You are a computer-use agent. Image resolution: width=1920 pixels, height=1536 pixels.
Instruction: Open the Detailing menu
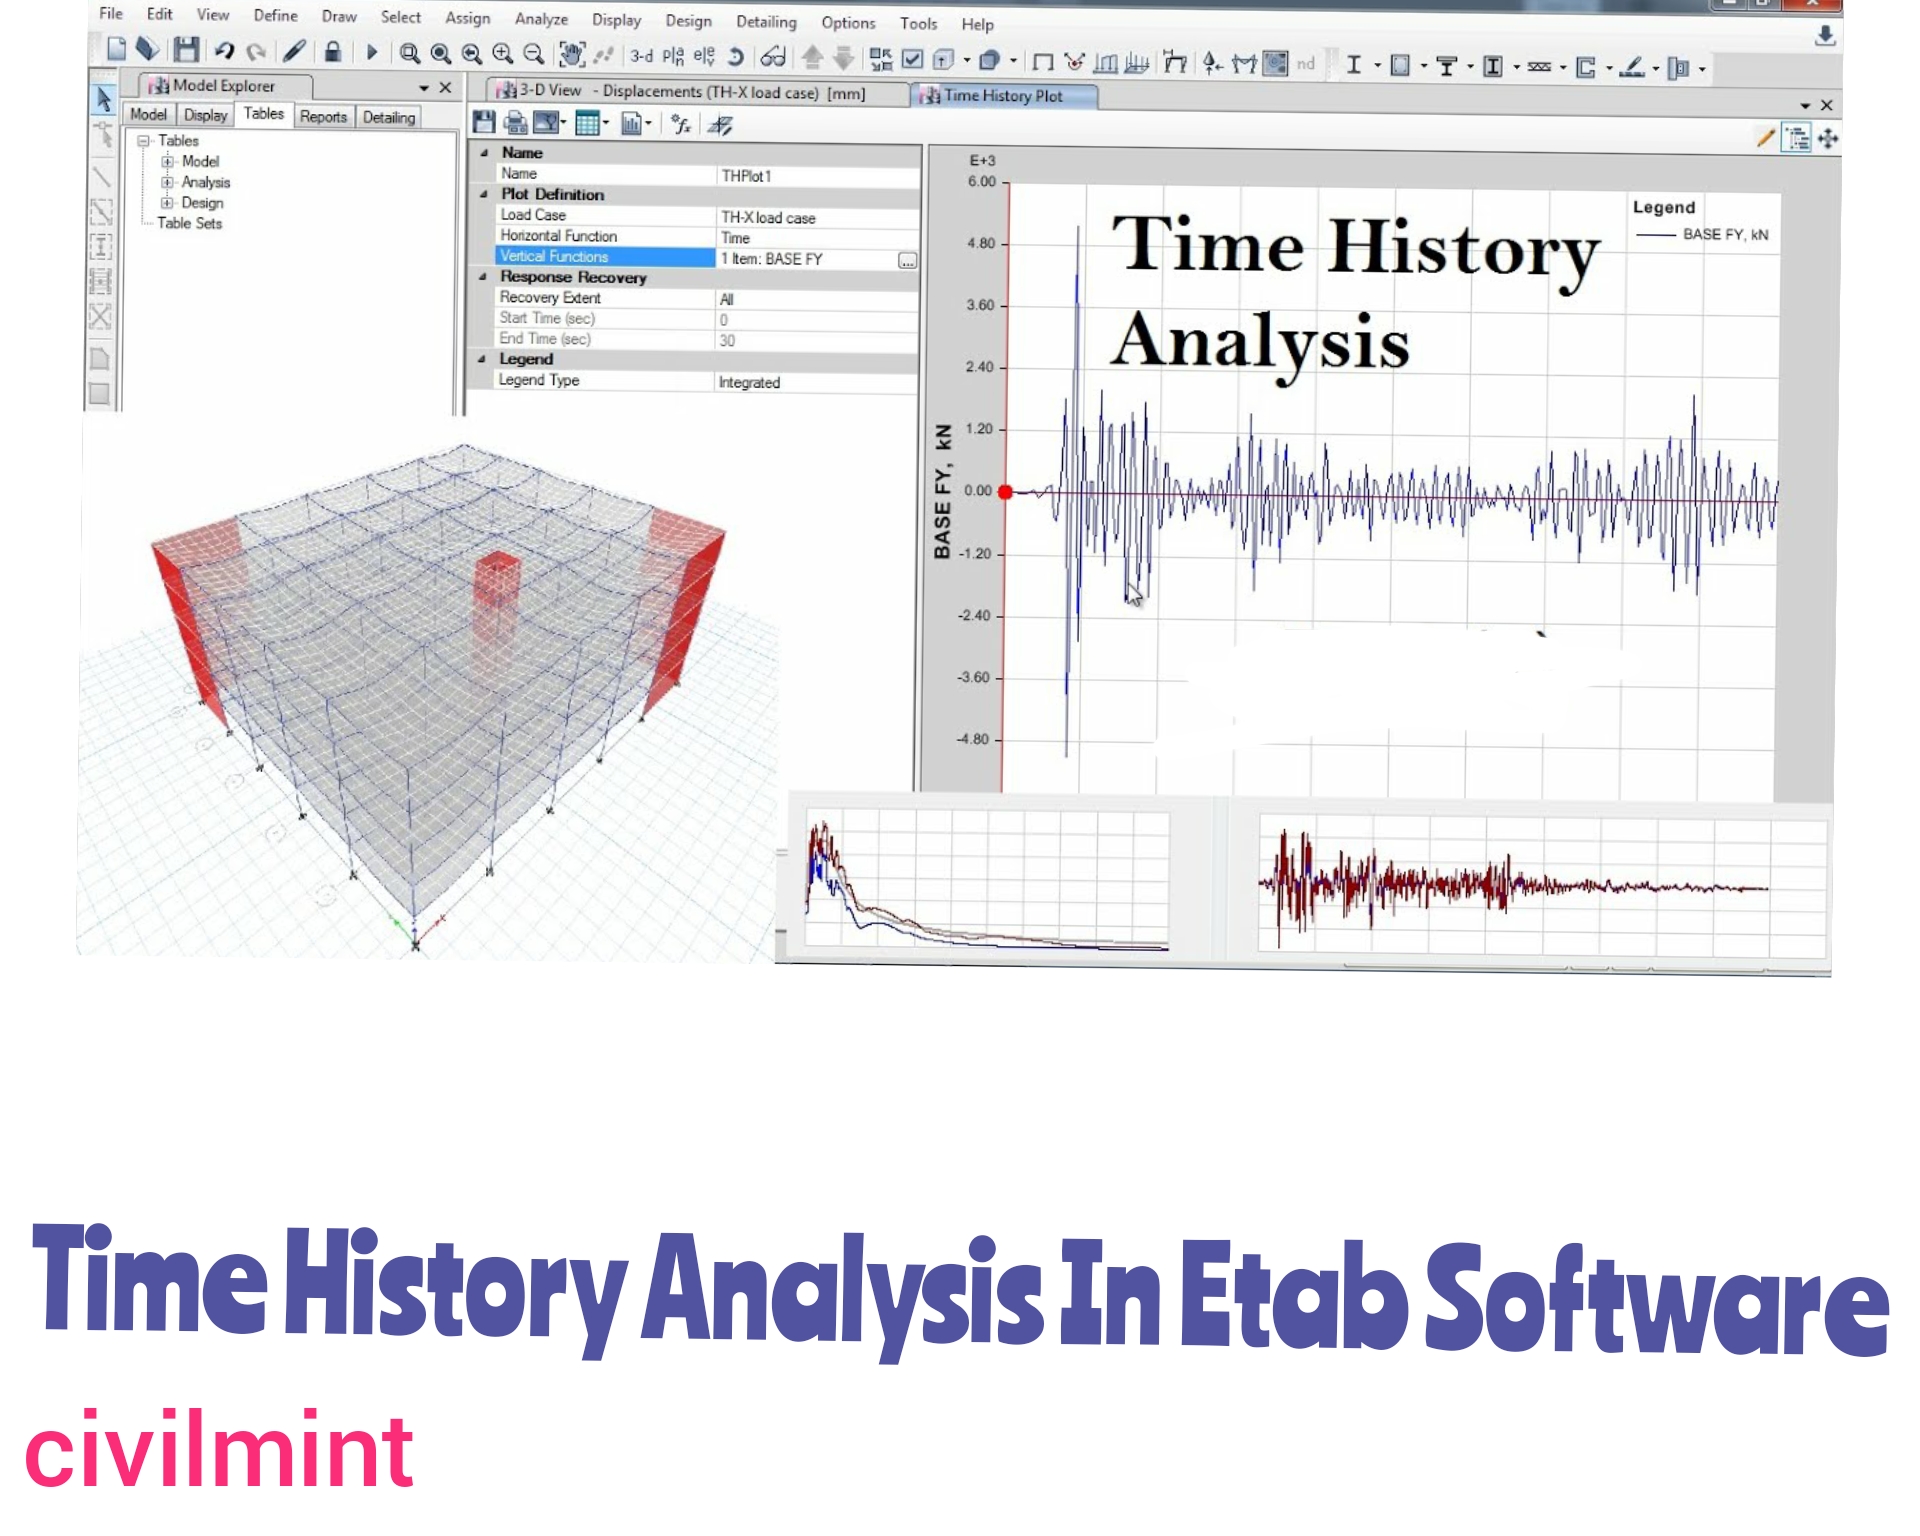(766, 21)
